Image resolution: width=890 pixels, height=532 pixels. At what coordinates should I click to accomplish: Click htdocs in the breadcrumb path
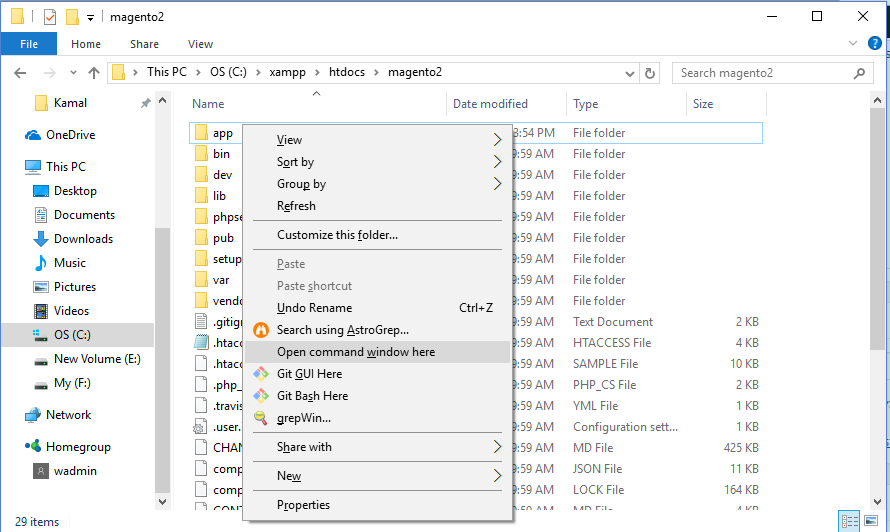coord(347,72)
